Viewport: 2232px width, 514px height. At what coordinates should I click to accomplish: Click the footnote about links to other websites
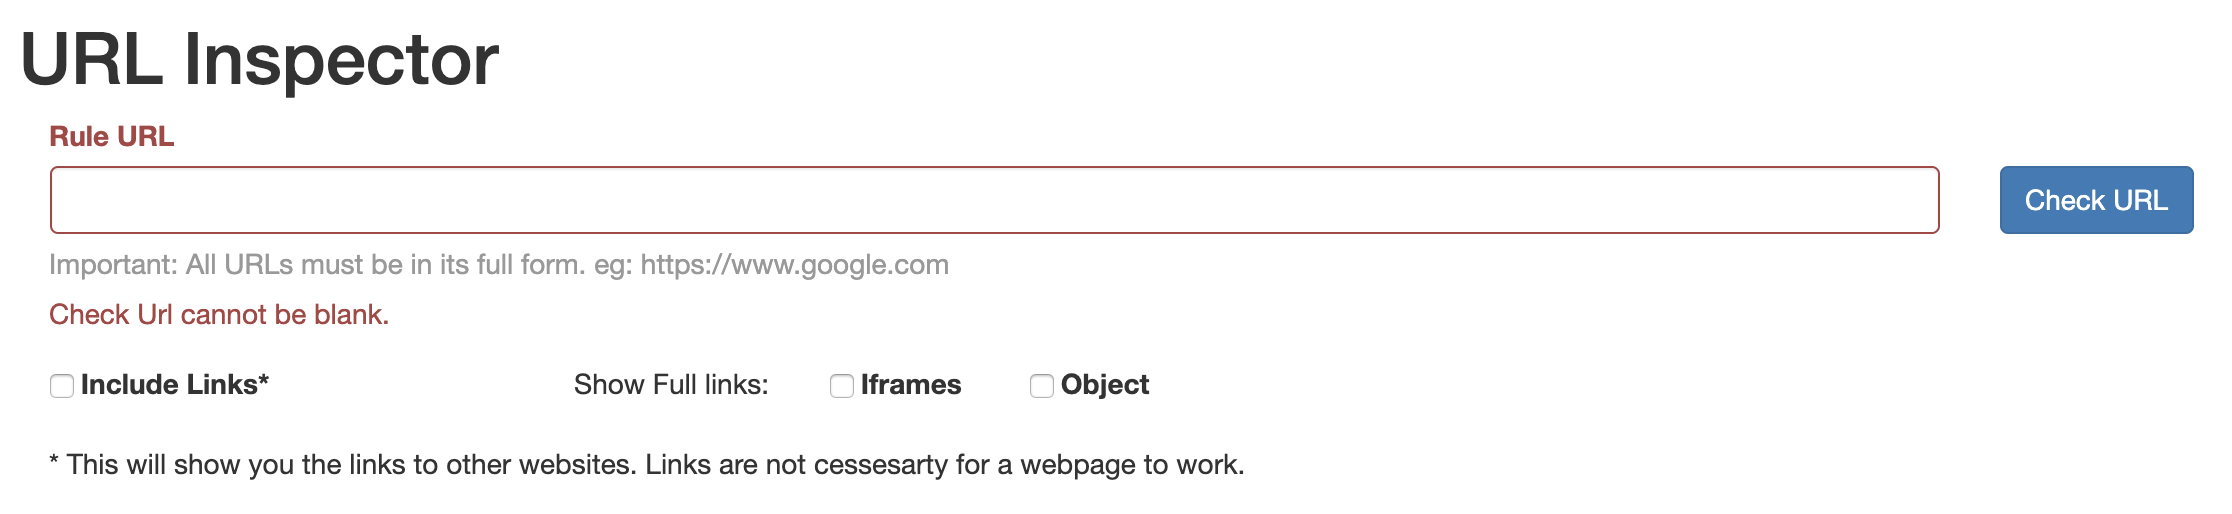pyautogui.click(x=646, y=465)
